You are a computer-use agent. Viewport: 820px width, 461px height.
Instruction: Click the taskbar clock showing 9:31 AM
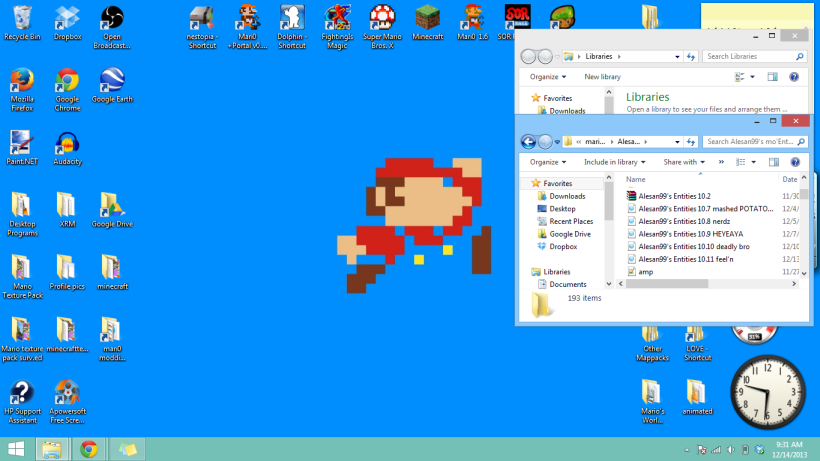coord(789,450)
